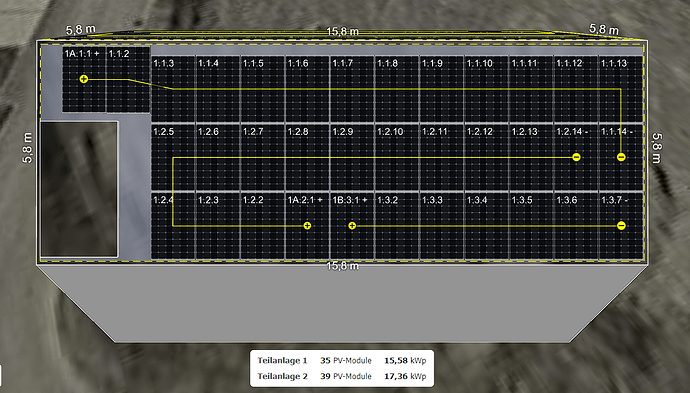Select PV module labeled 1:1.10
Image resolution: width=690 pixels, height=393 pixels.
486,89
